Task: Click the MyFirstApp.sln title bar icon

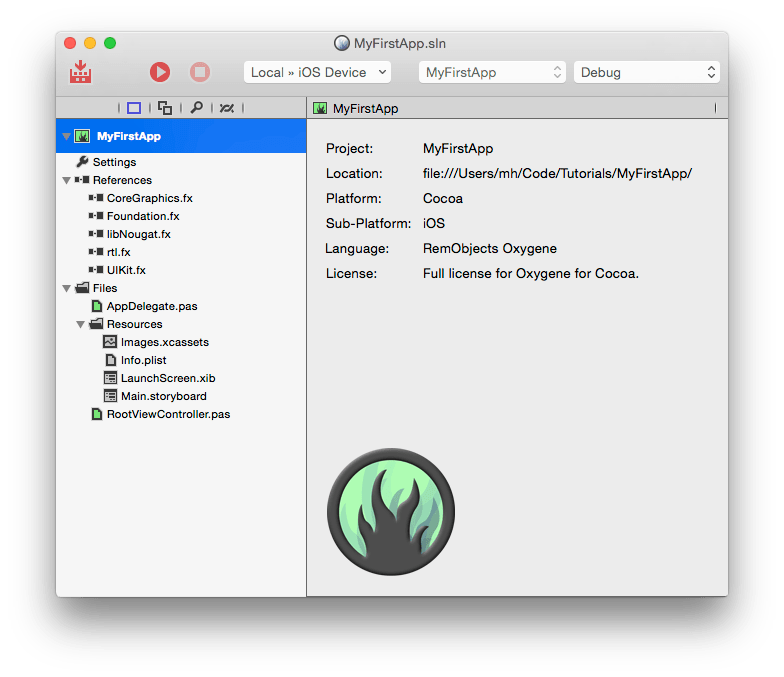Action: pyautogui.click(x=342, y=43)
